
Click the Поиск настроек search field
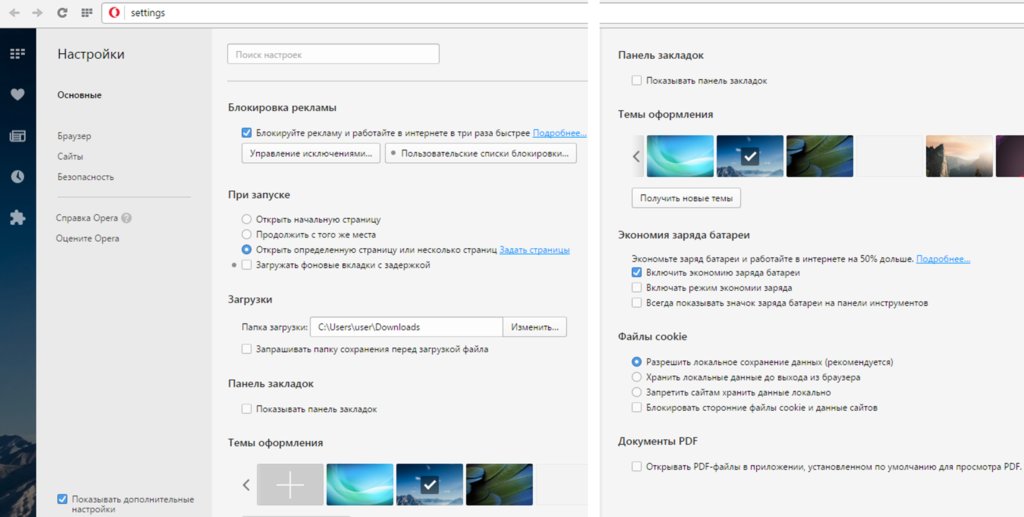pos(333,54)
